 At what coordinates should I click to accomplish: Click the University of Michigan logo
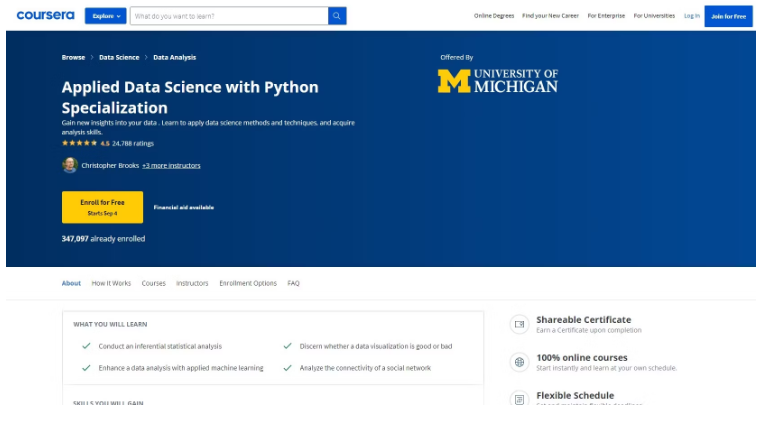tap(498, 81)
